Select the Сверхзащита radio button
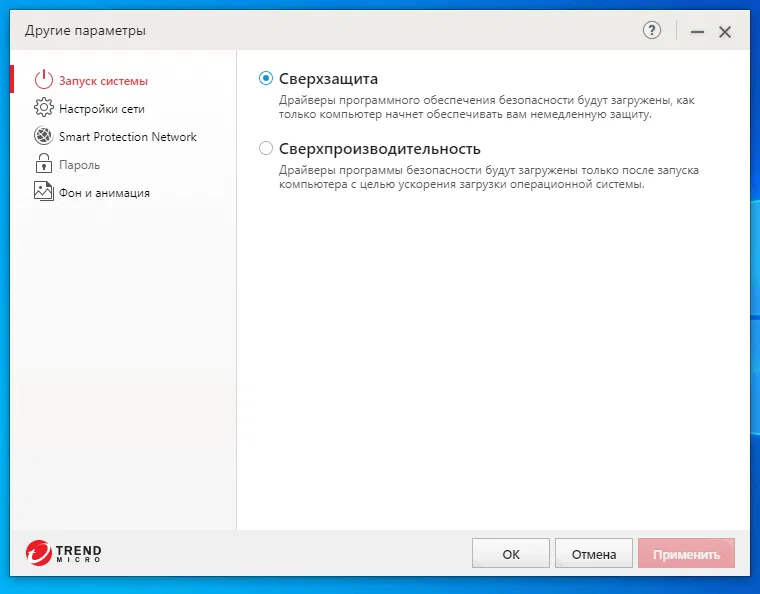The height and width of the screenshot is (594, 760). (x=266, y=78)
